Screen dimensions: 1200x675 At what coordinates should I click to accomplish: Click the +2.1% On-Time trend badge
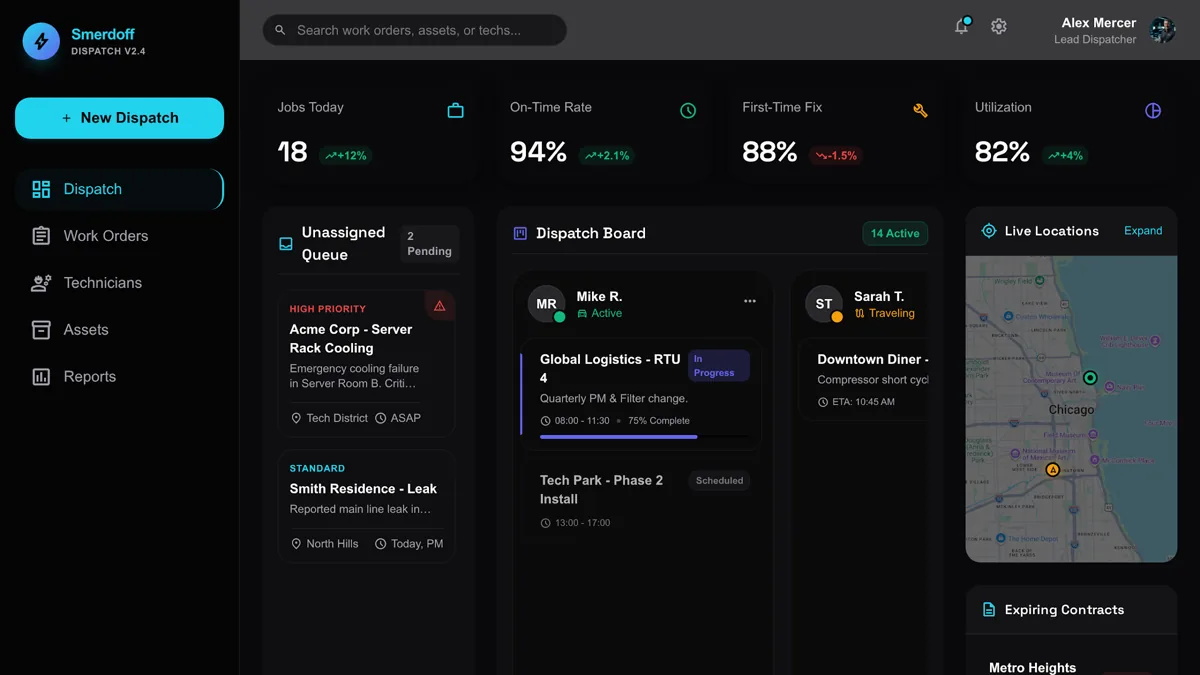[x=607, y=156]
